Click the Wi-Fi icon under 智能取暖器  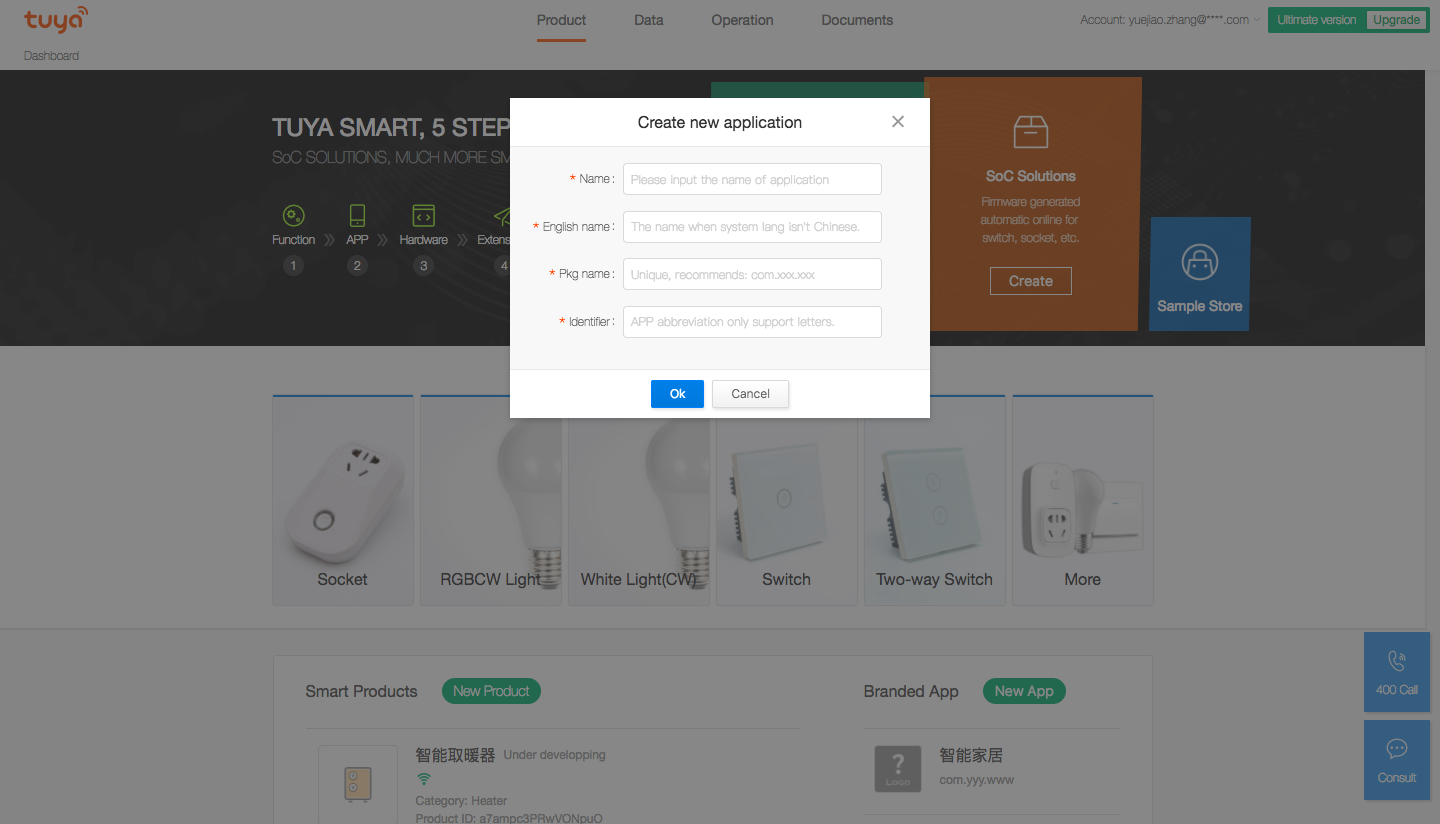pos(424,779)
